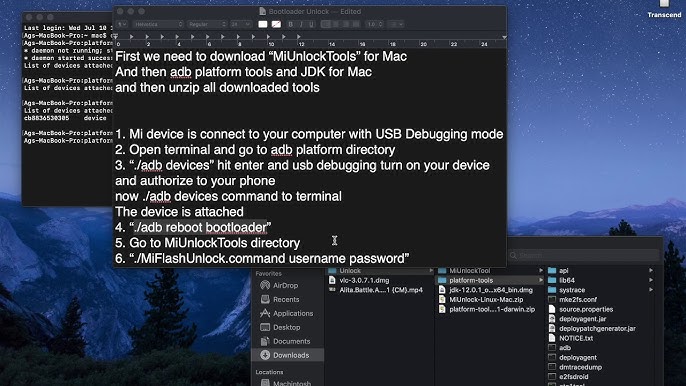686x386 pixels.
Task: Open Recents in Finder sidebar
Action: (286, 299)
